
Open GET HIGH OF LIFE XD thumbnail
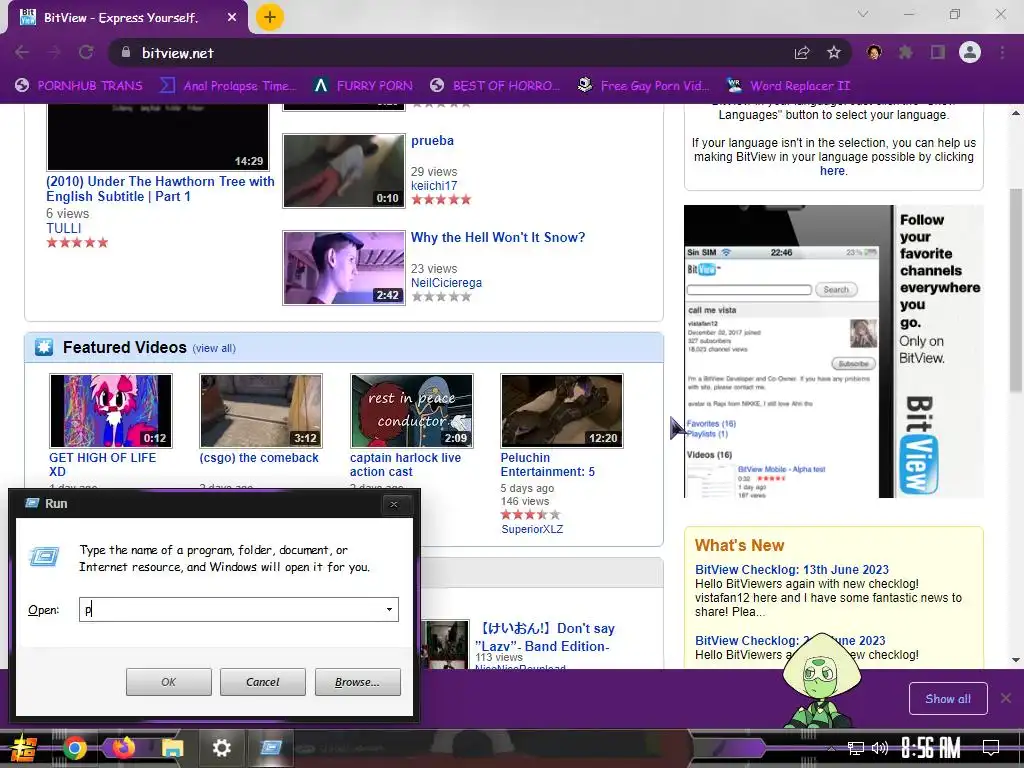(x=111, y=411)
